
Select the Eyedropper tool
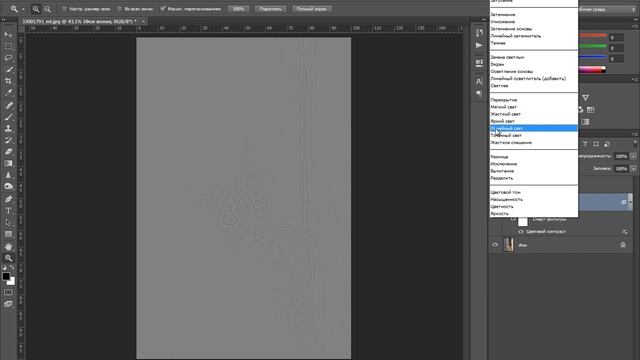coord(8,93)
